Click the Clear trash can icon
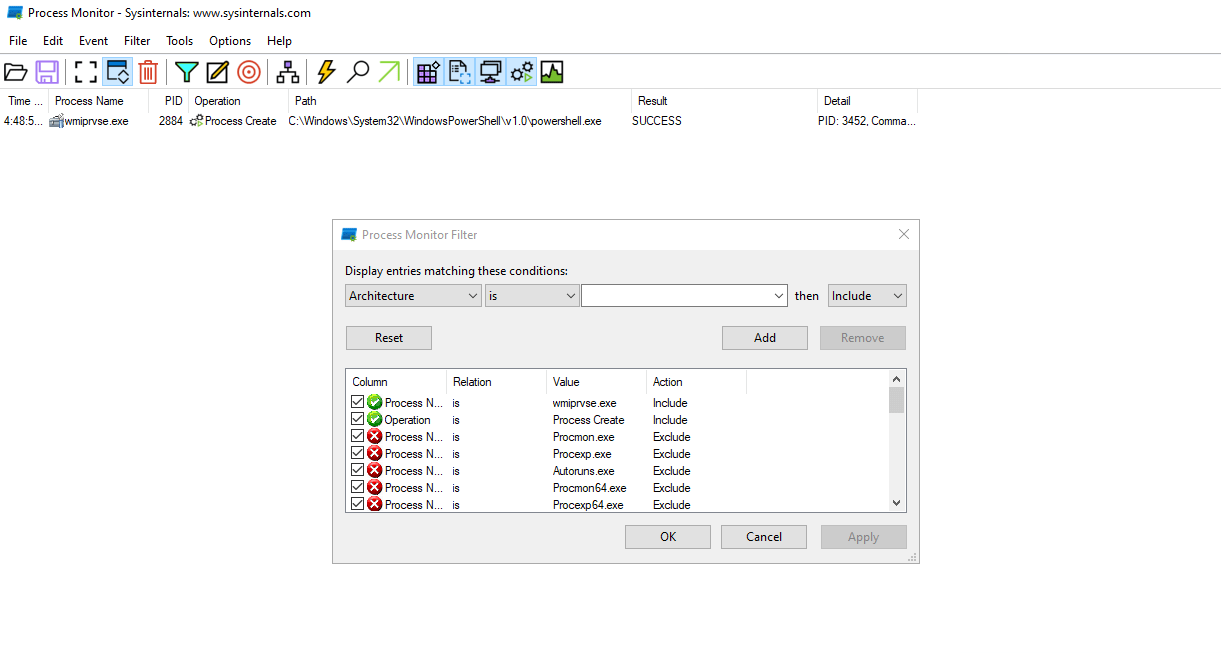The image size is (1222, 653). (148, 72)
